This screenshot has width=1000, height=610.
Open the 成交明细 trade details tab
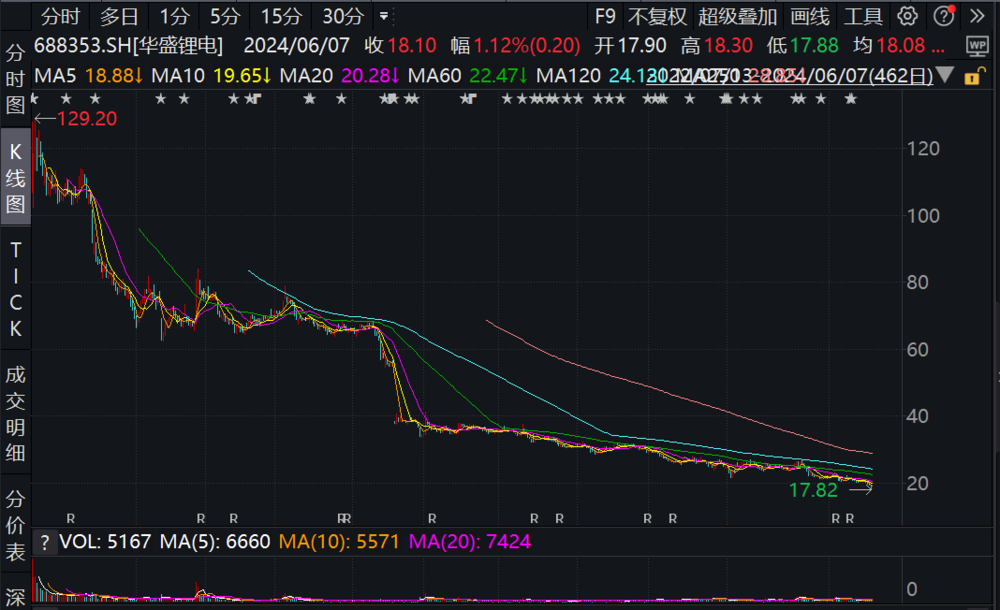(x=15, y=414)
